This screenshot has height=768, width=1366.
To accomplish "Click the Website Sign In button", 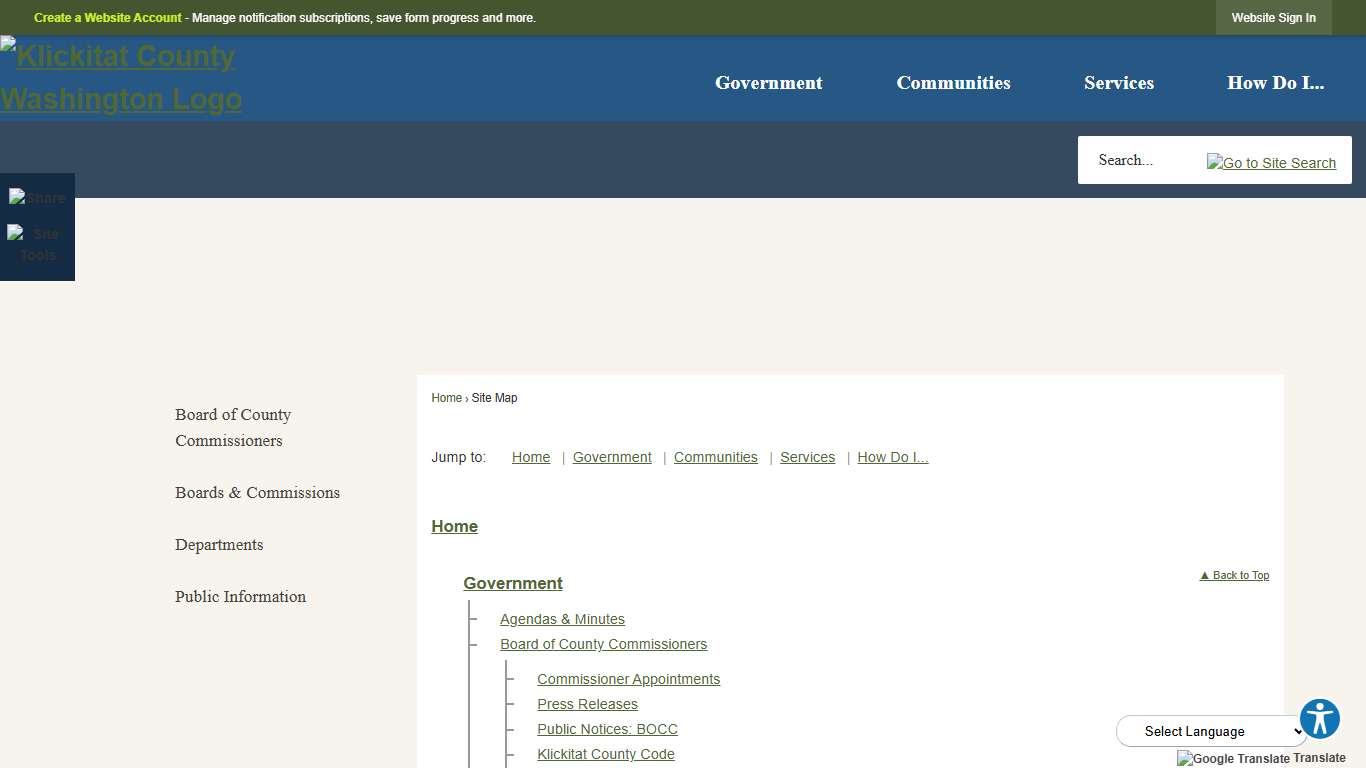I will (x=1273, y=18).
